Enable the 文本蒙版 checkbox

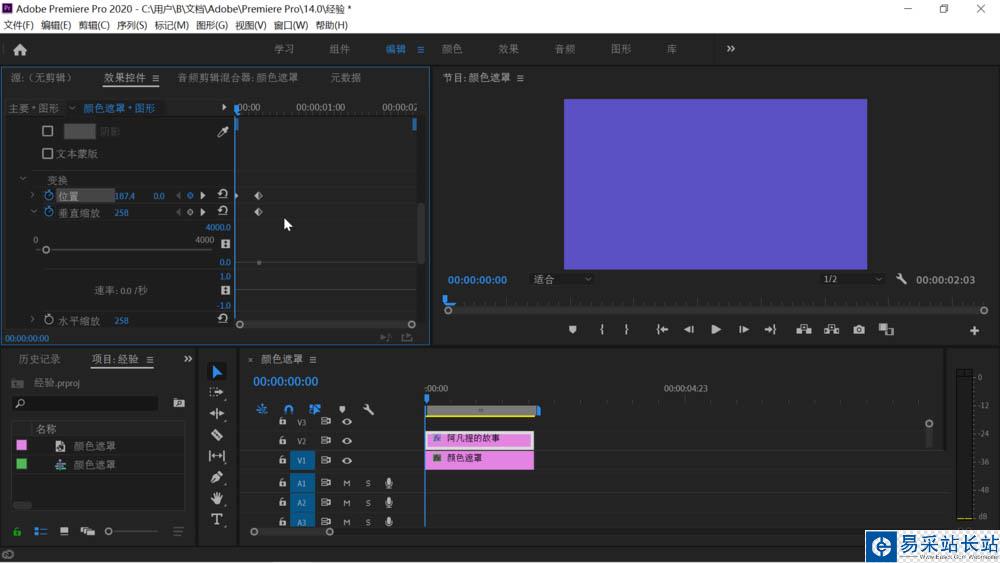click(47, 154)
